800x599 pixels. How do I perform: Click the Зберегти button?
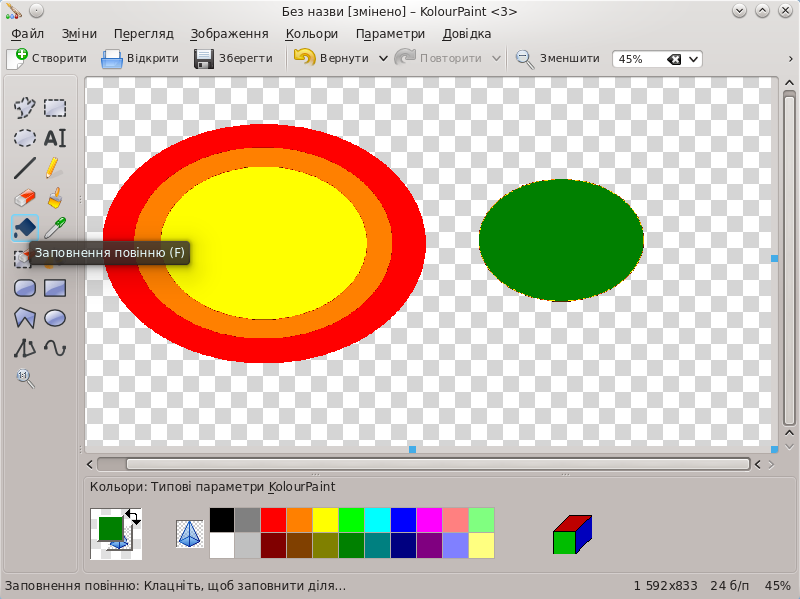[x=233, y=59]
